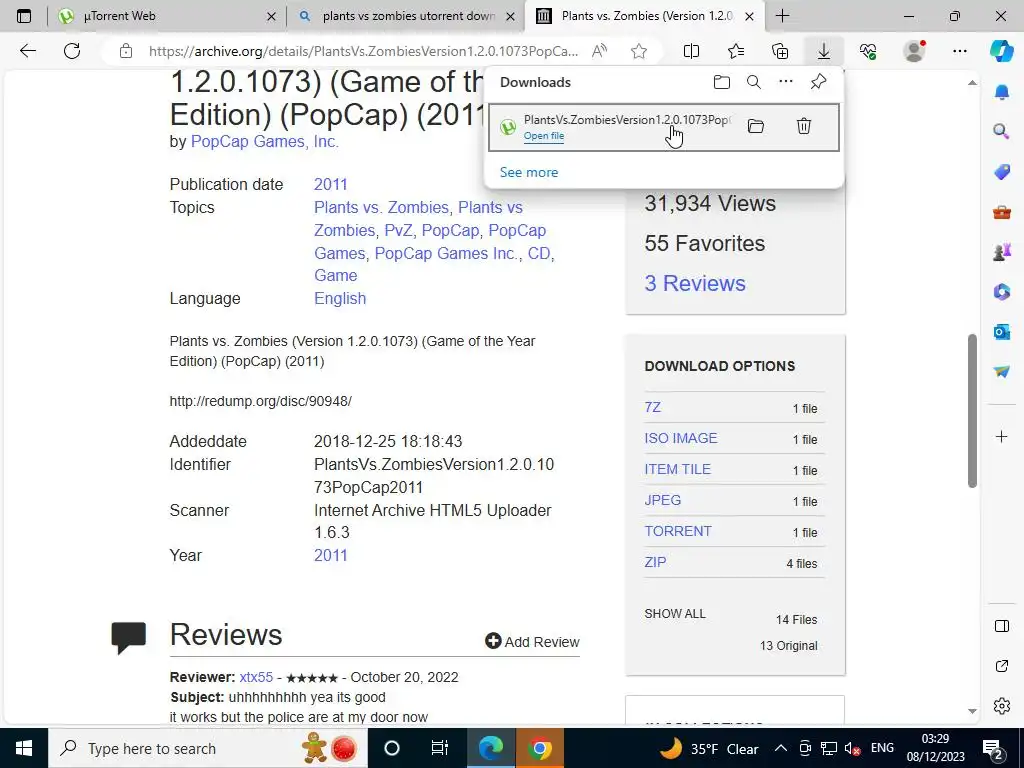1024x768 pixels.
Task: Open a new browser tab
Action: tap(782, 16)
